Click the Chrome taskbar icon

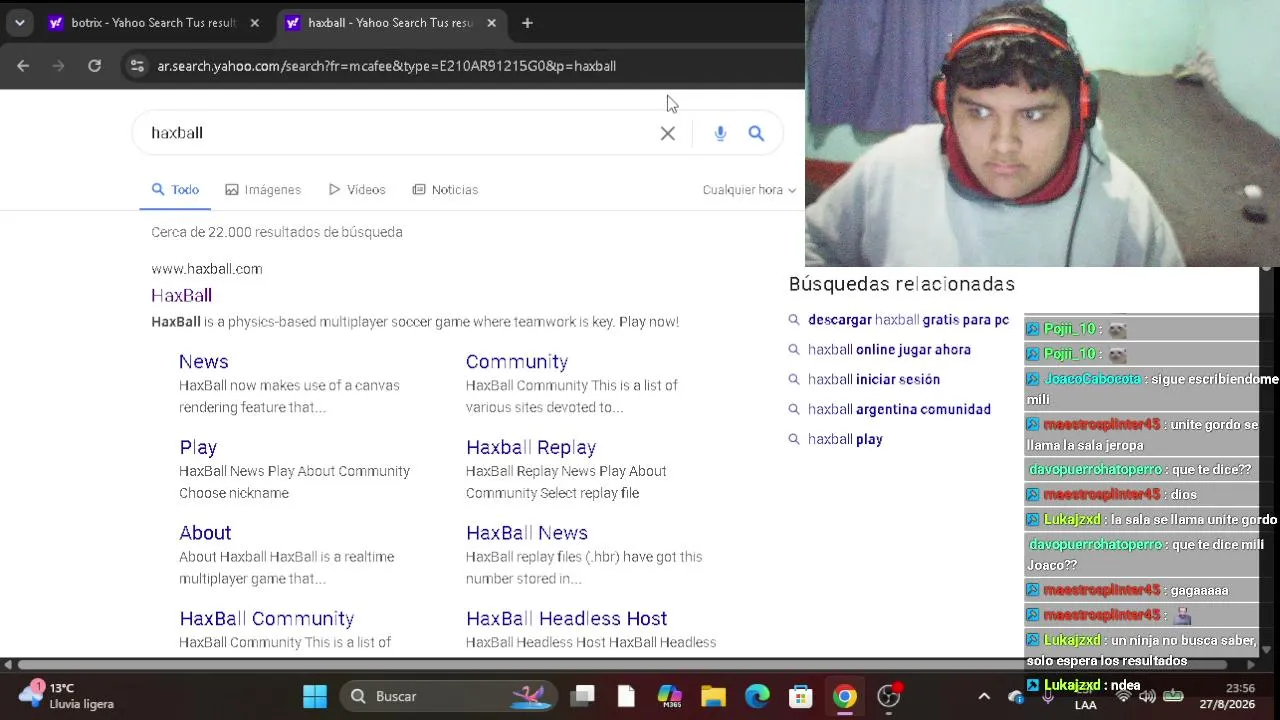845,696
